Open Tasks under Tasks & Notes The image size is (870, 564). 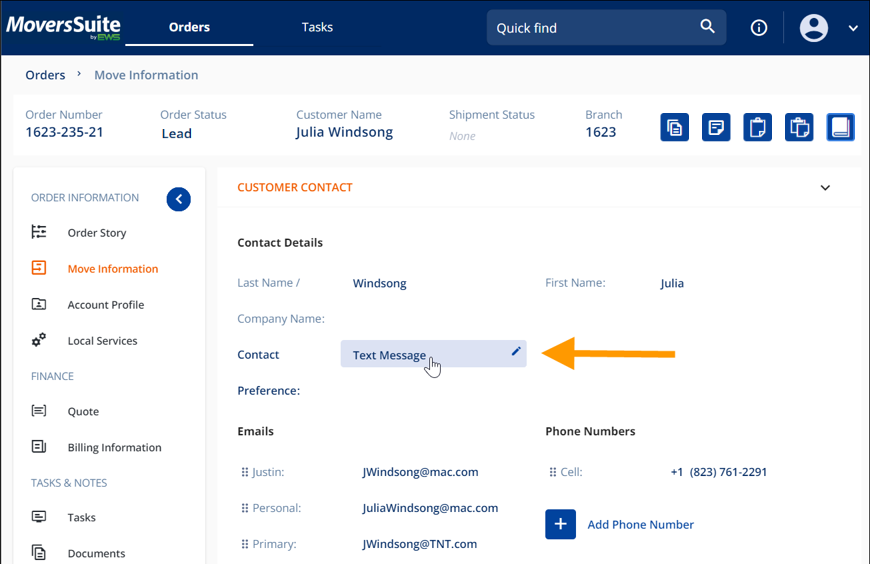82,517
